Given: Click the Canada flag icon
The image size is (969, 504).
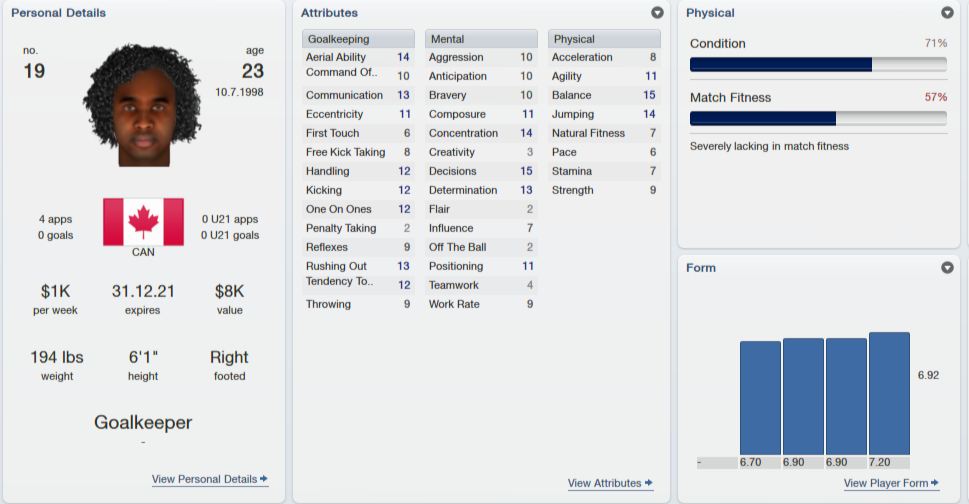Looking at the screenshot, I should tap(143, 222).
